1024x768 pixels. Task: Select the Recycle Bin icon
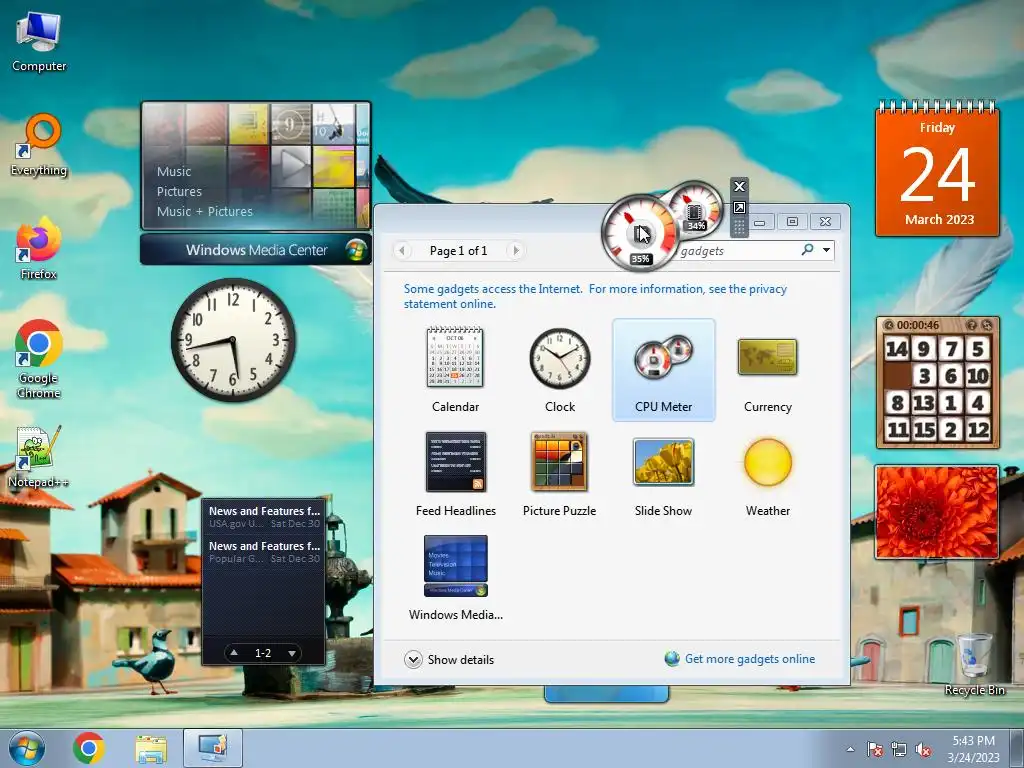click(974, 664)
